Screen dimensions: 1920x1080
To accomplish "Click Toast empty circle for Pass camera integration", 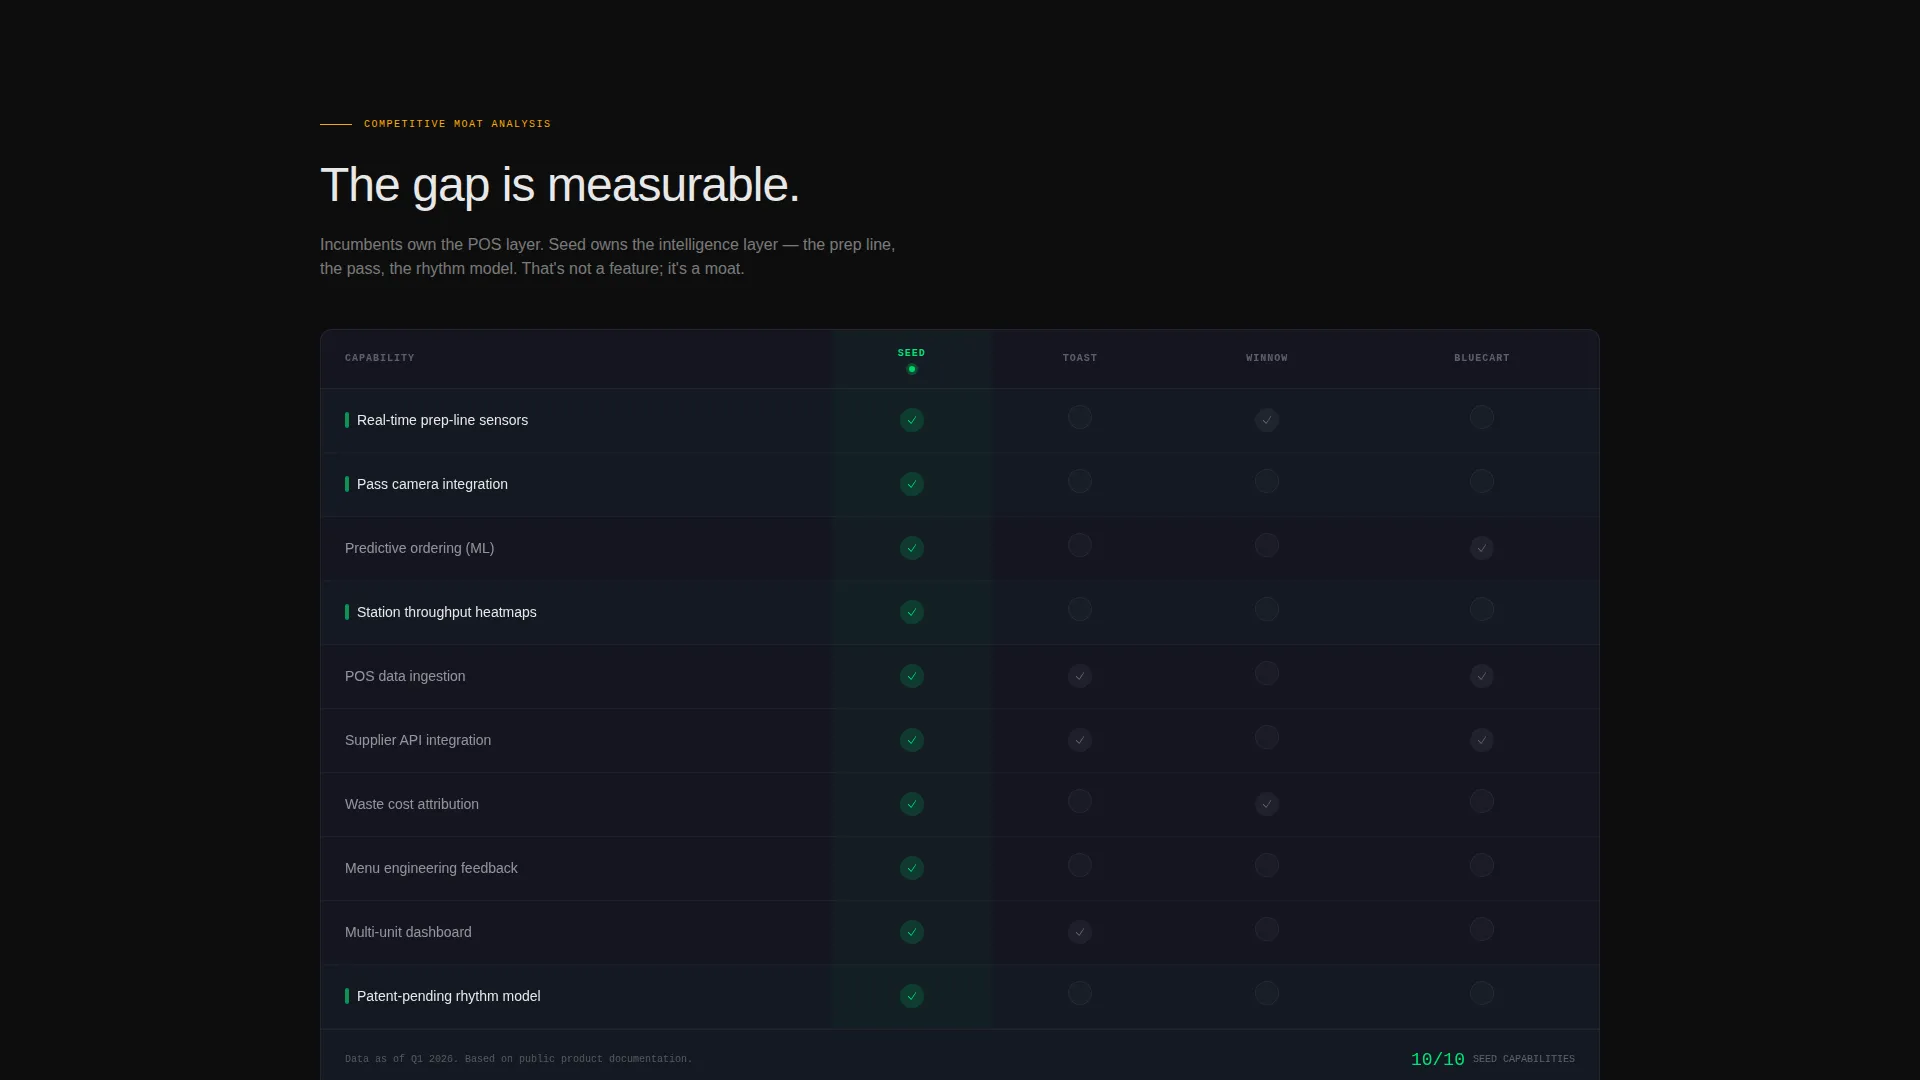I will 1079,481.
